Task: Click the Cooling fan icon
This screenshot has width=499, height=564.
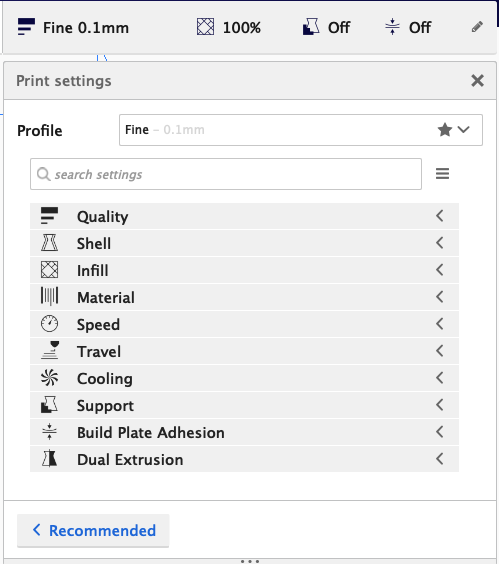Action: coord(49,378)
